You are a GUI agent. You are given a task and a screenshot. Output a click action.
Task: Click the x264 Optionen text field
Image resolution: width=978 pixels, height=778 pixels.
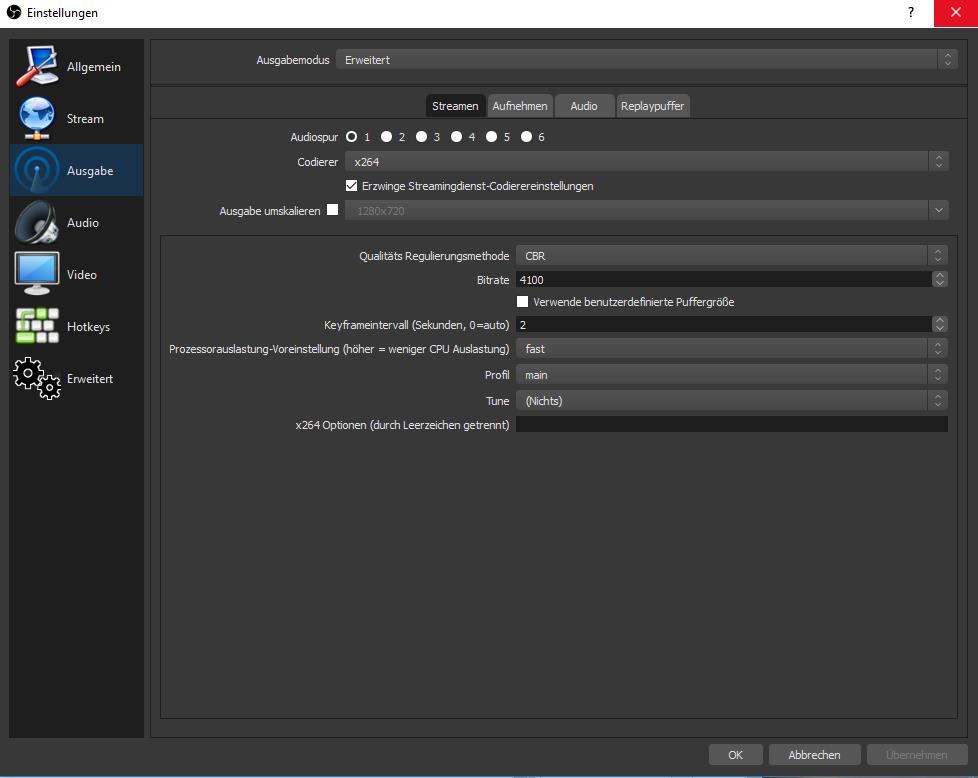click(x=732, y=424)
